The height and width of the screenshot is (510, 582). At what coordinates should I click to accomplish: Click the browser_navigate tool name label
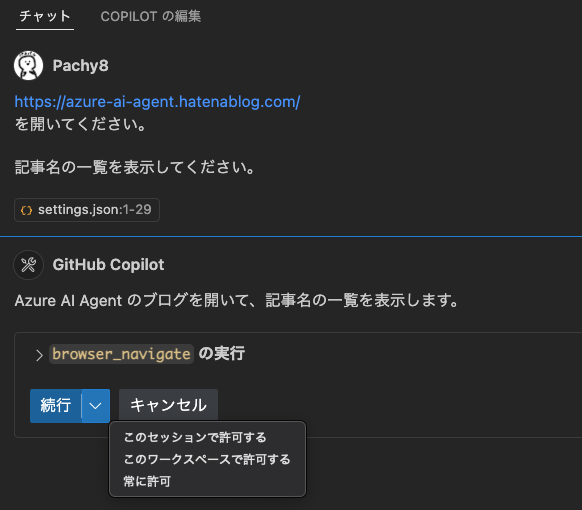(x=121, y=354)
